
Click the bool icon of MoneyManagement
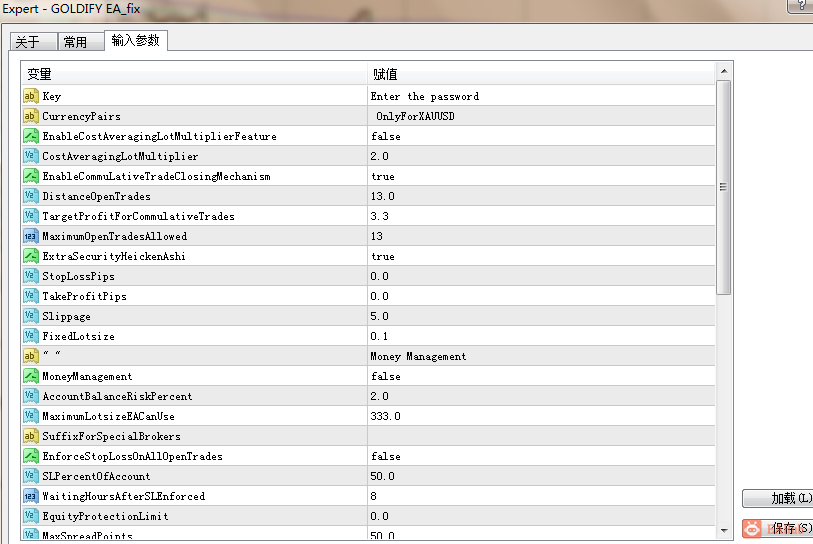[x=31, y=376]
